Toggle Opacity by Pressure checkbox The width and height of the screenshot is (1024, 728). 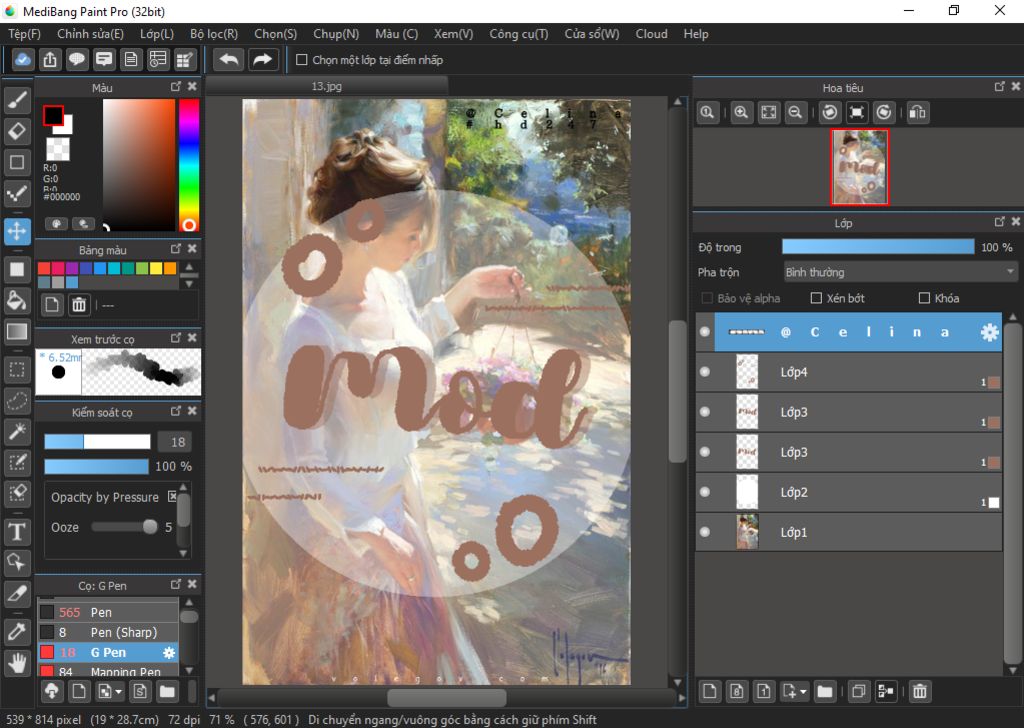172,497
